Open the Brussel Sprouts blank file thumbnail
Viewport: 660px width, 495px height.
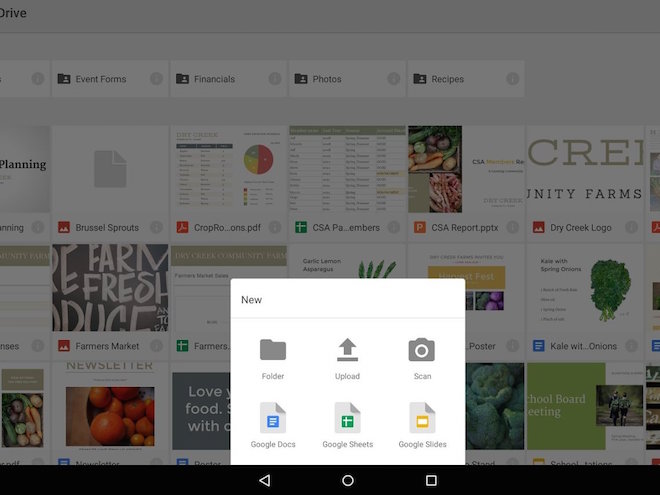(x=110, y=169)
